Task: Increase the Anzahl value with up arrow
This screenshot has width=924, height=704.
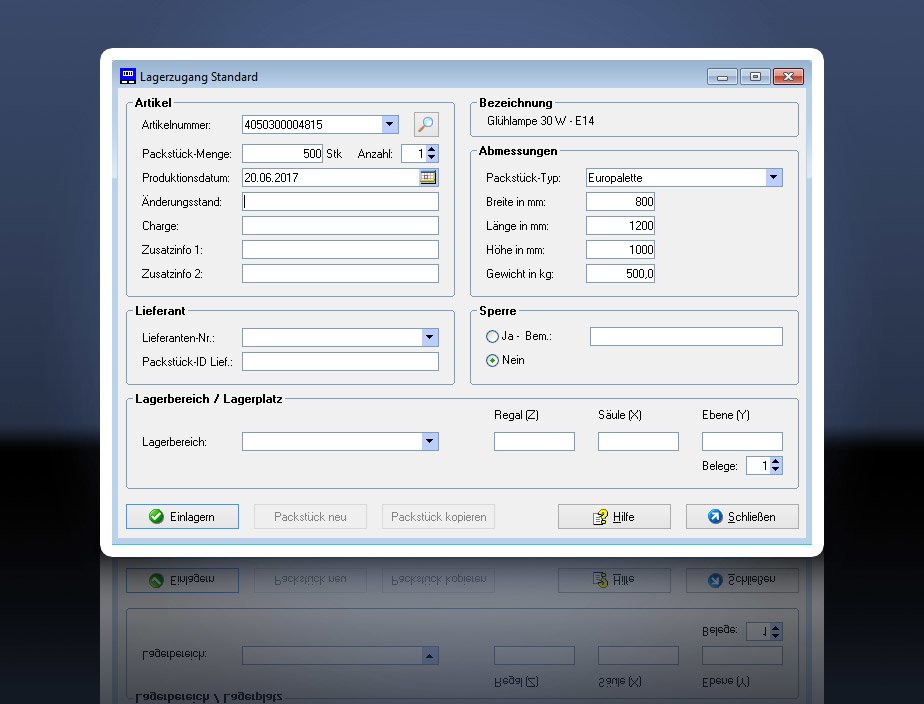Action: pos(431,150)
